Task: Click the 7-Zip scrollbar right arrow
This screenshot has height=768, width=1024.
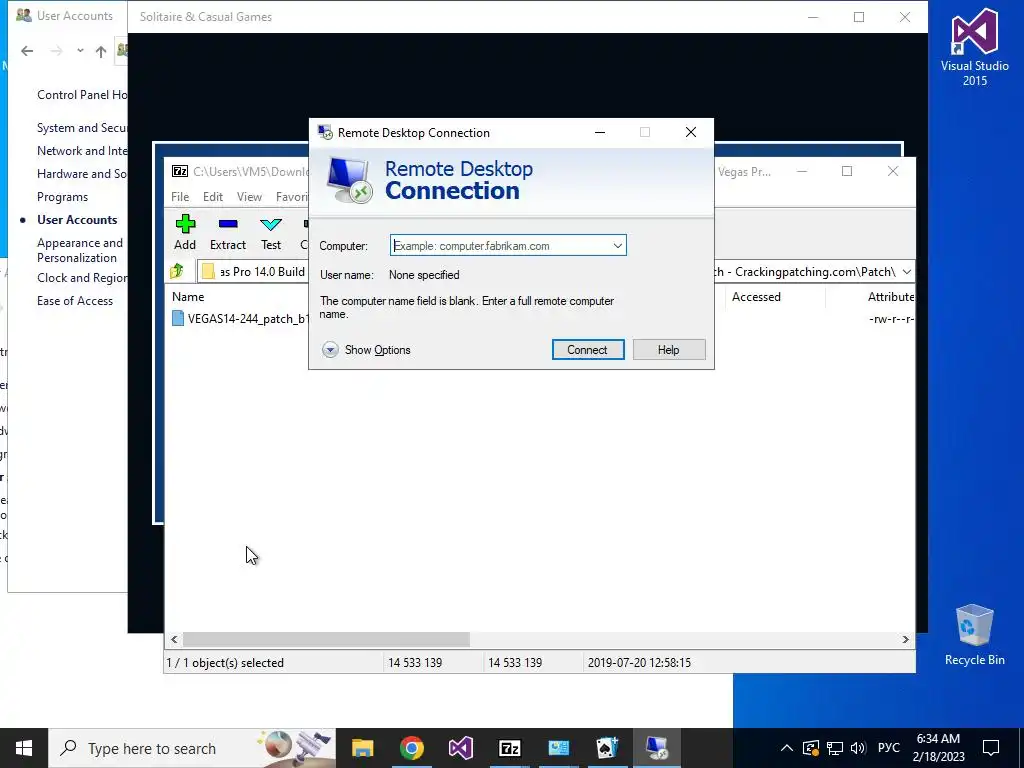Action: click(905, 639)
